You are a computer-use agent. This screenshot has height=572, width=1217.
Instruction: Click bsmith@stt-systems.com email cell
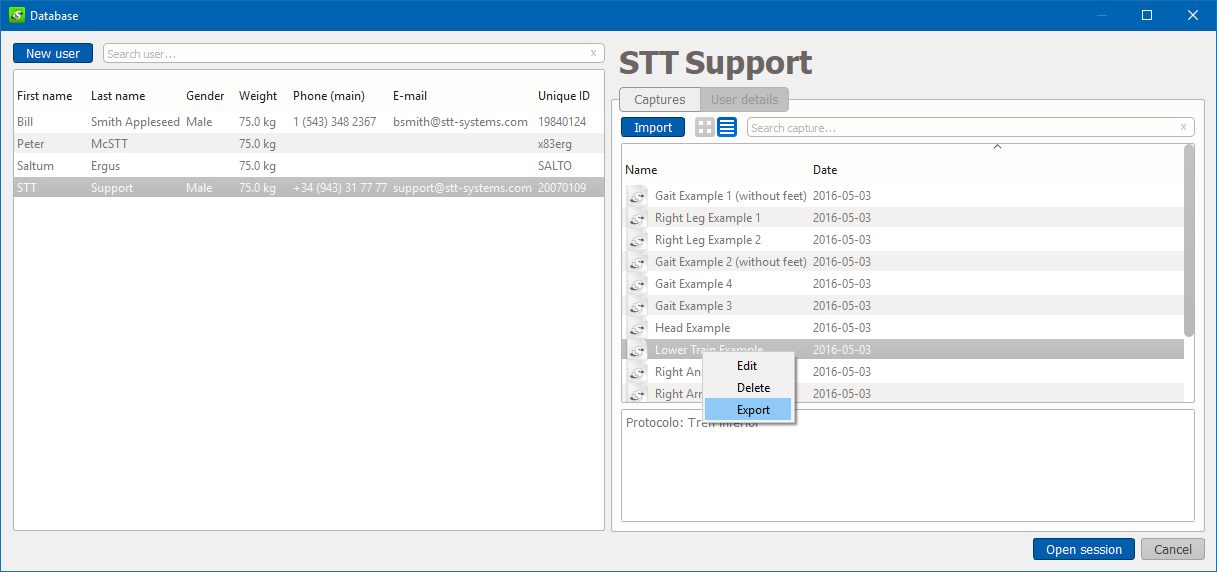tap(460, 122)
